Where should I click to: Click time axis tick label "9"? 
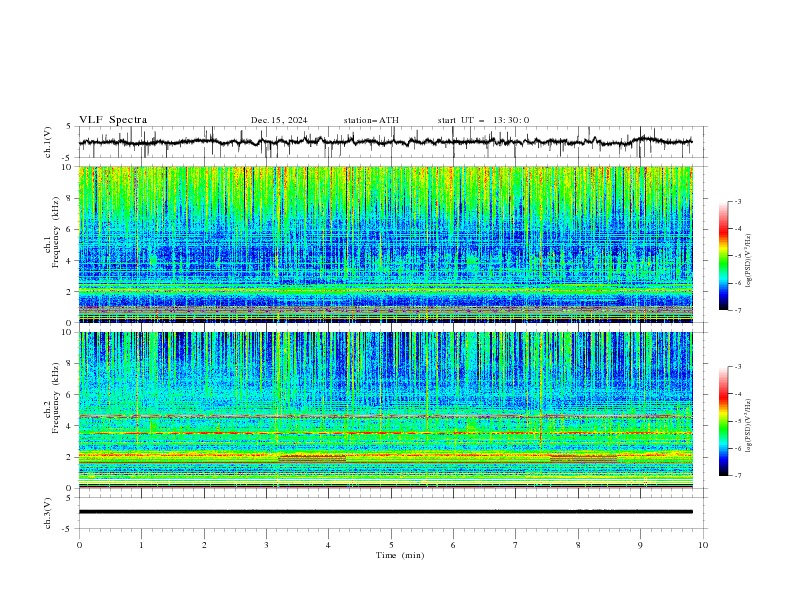click(640, 545)
